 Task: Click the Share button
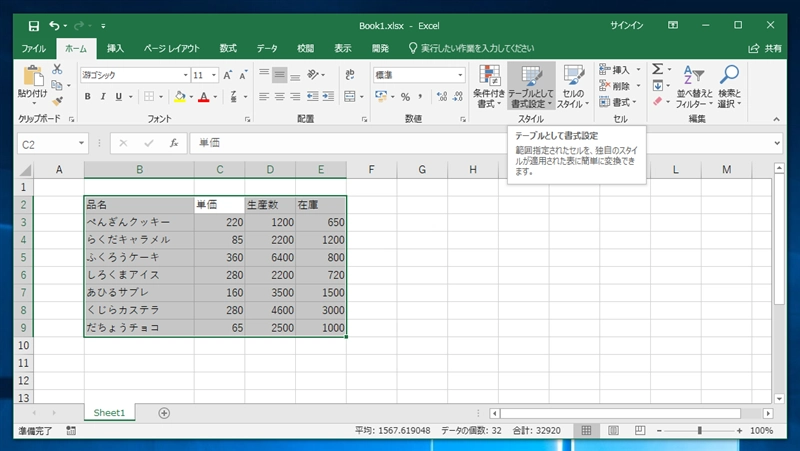pos(765,48)
